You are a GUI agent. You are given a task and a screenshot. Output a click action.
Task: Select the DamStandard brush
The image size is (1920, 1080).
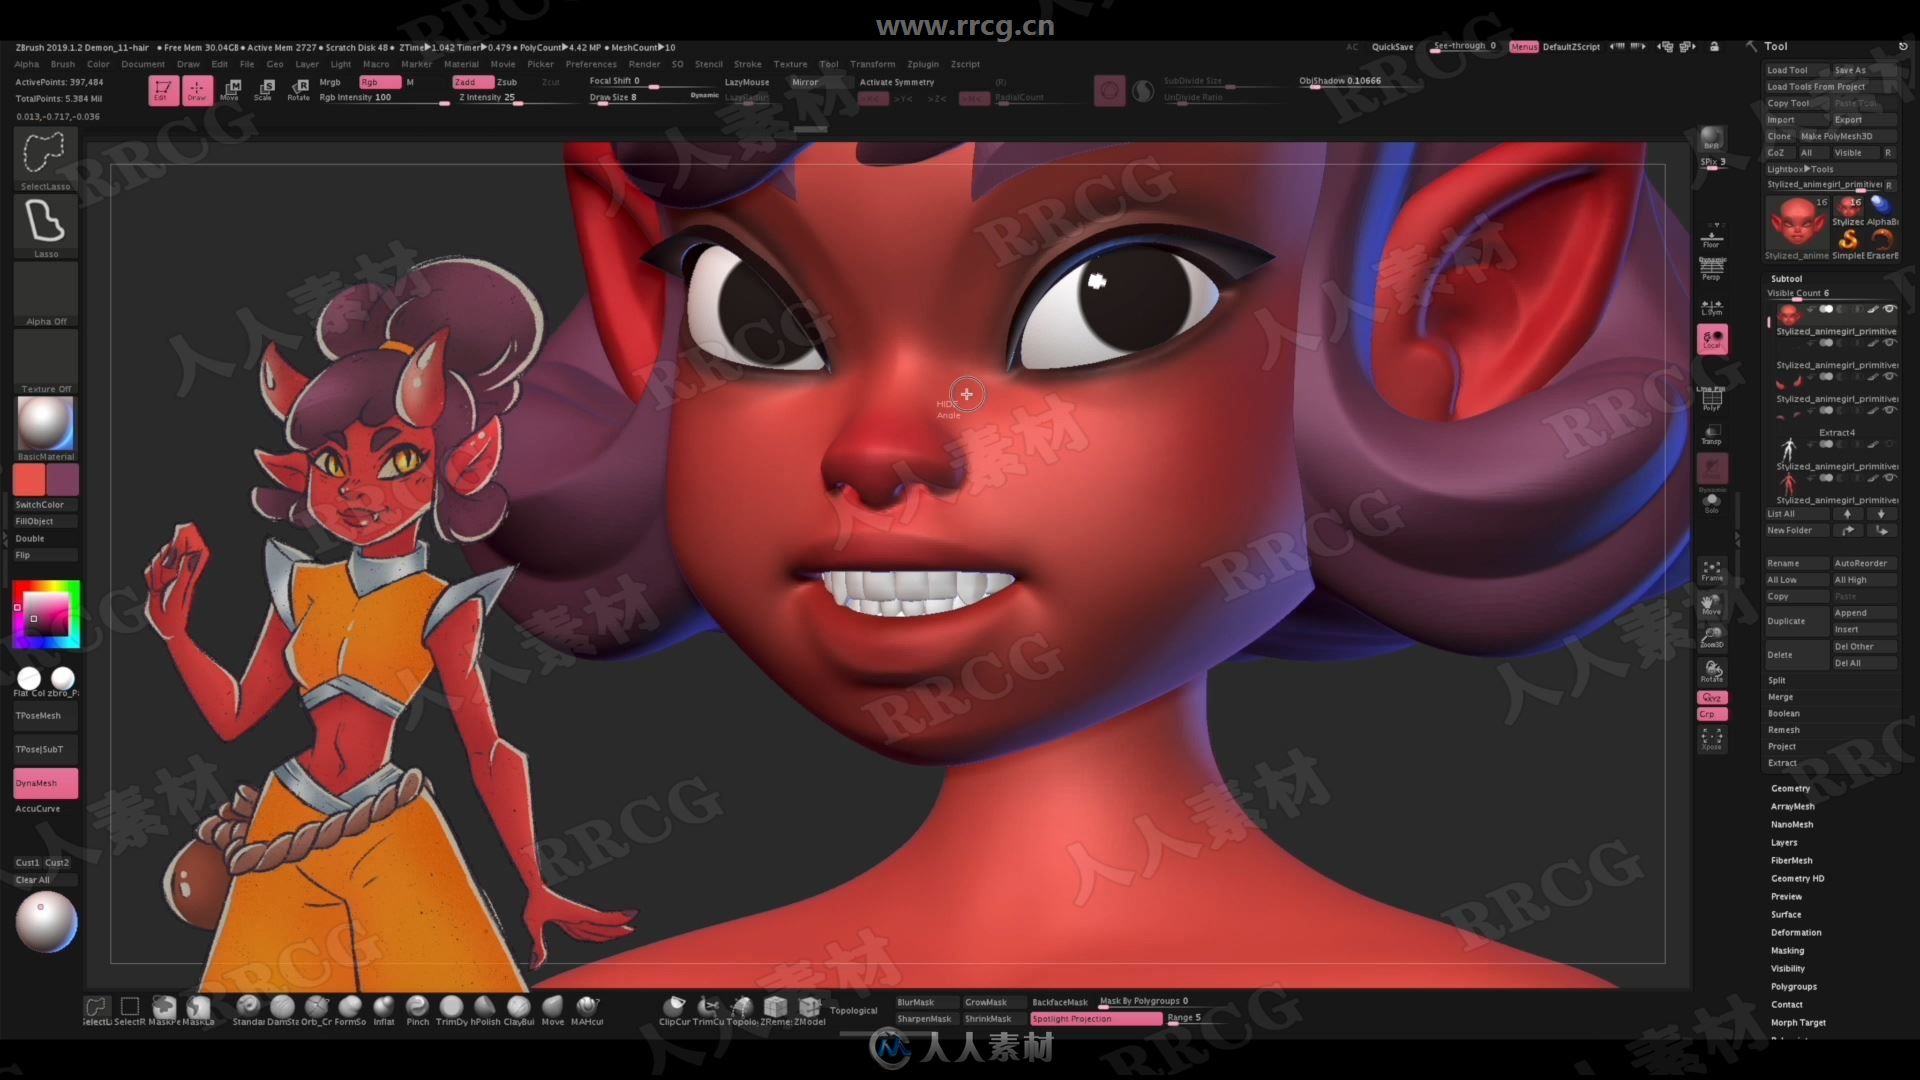(x=282, y=1010)
